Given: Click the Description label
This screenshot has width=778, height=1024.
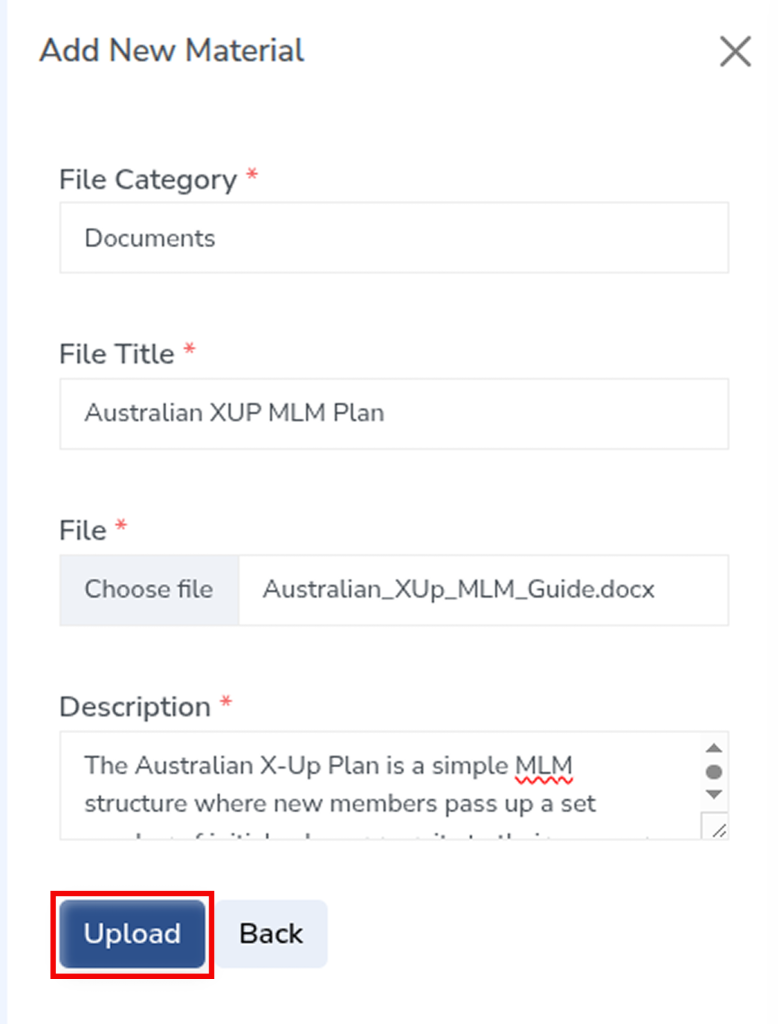Looking at the screenshot, I should pyautogui.click(x=135, y=707).
